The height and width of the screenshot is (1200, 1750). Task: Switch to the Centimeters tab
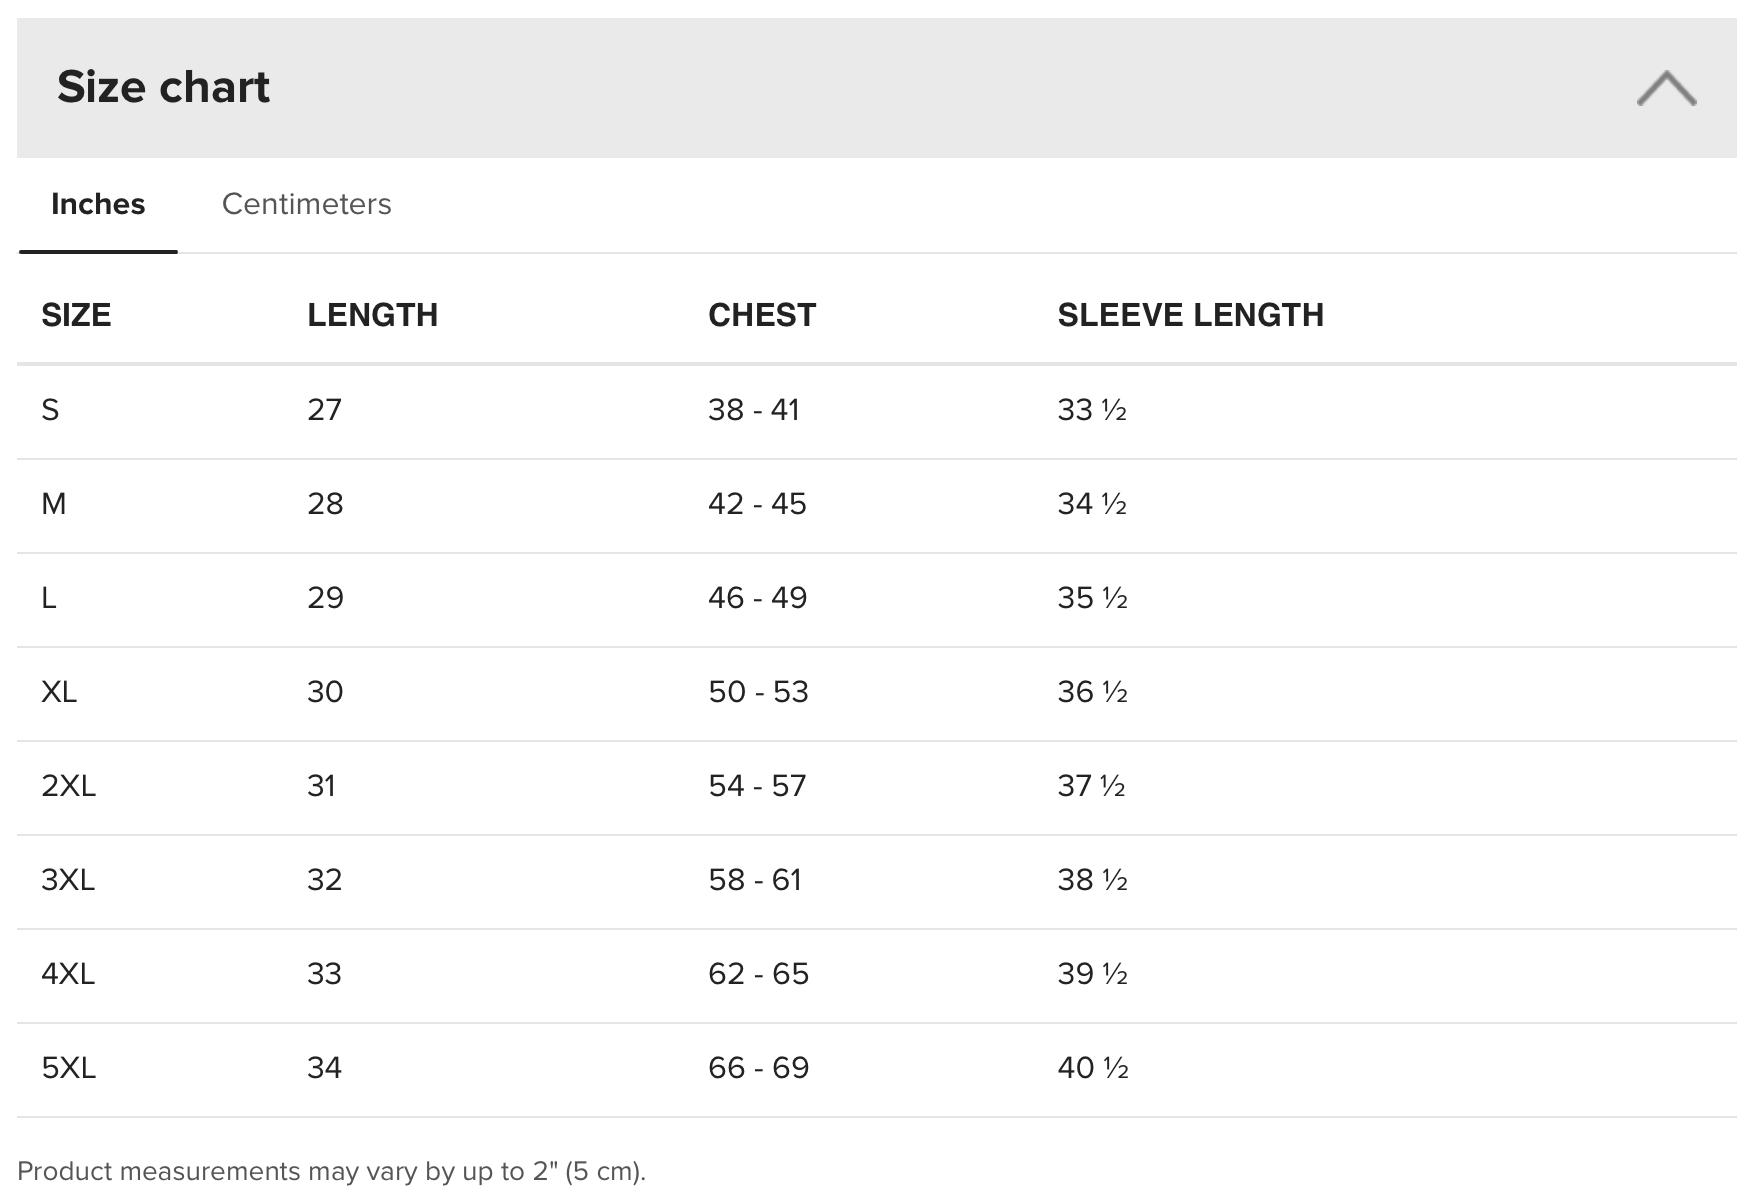point(306,204)
